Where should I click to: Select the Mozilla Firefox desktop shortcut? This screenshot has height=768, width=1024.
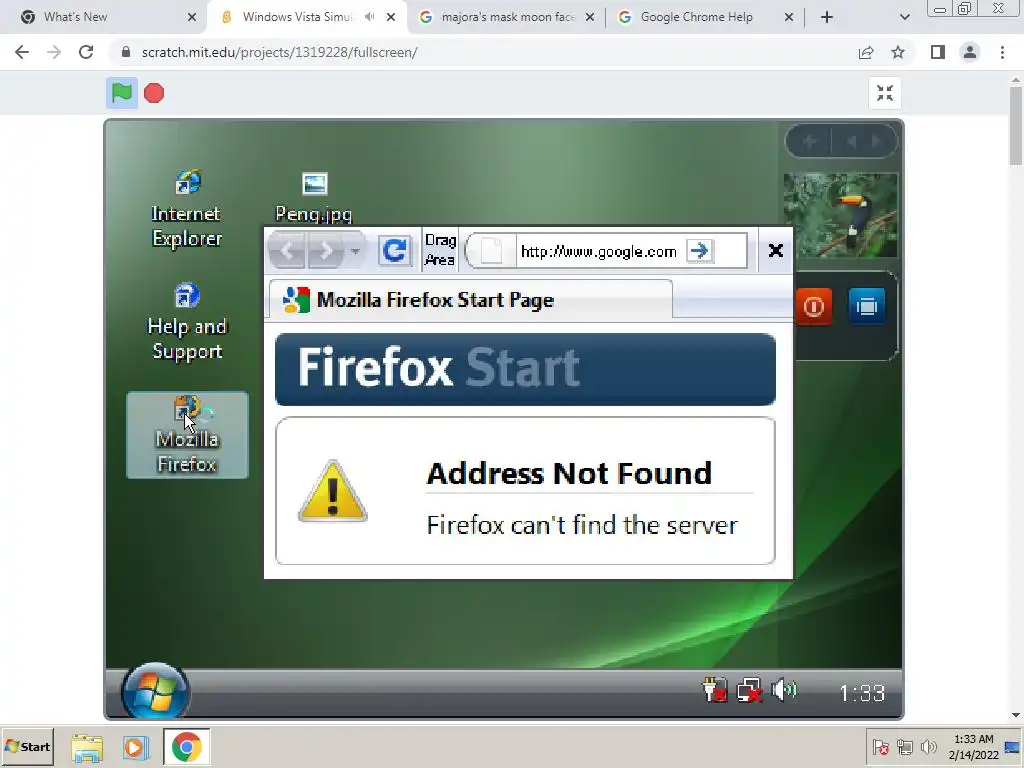(x=187, y=435)
